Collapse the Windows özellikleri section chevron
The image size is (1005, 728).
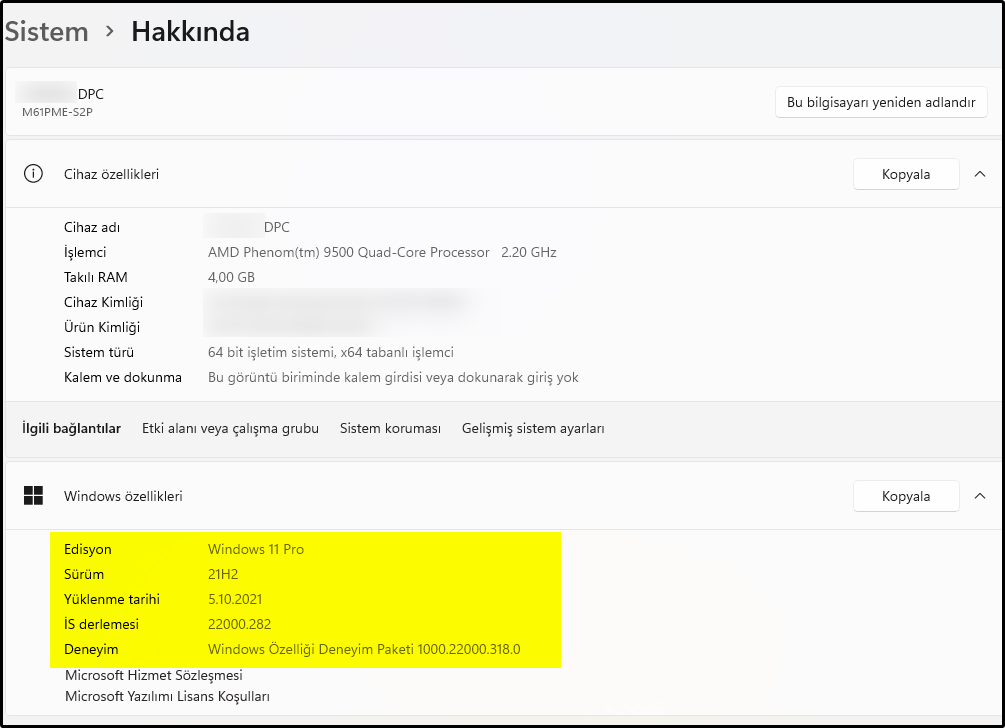click(979, 495)
